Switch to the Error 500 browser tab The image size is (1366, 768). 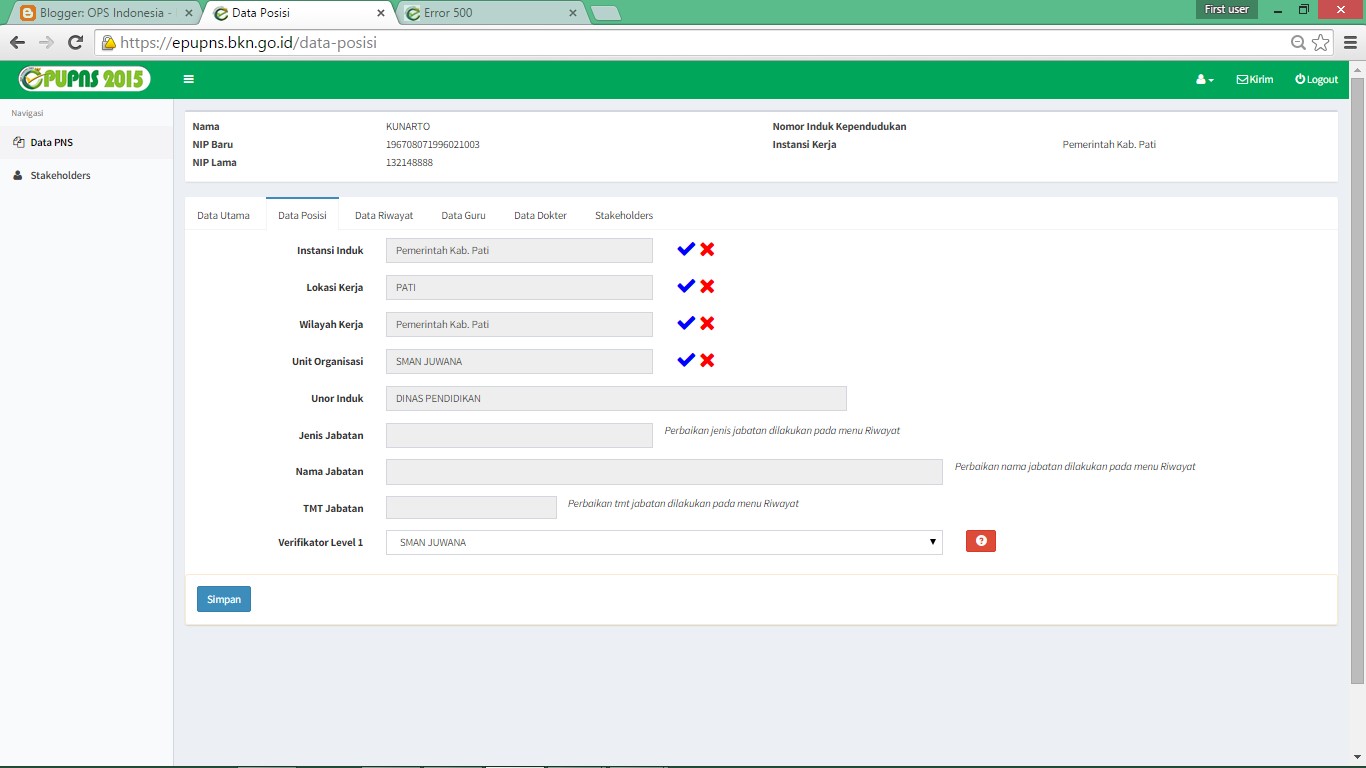(x=490, y=13)
